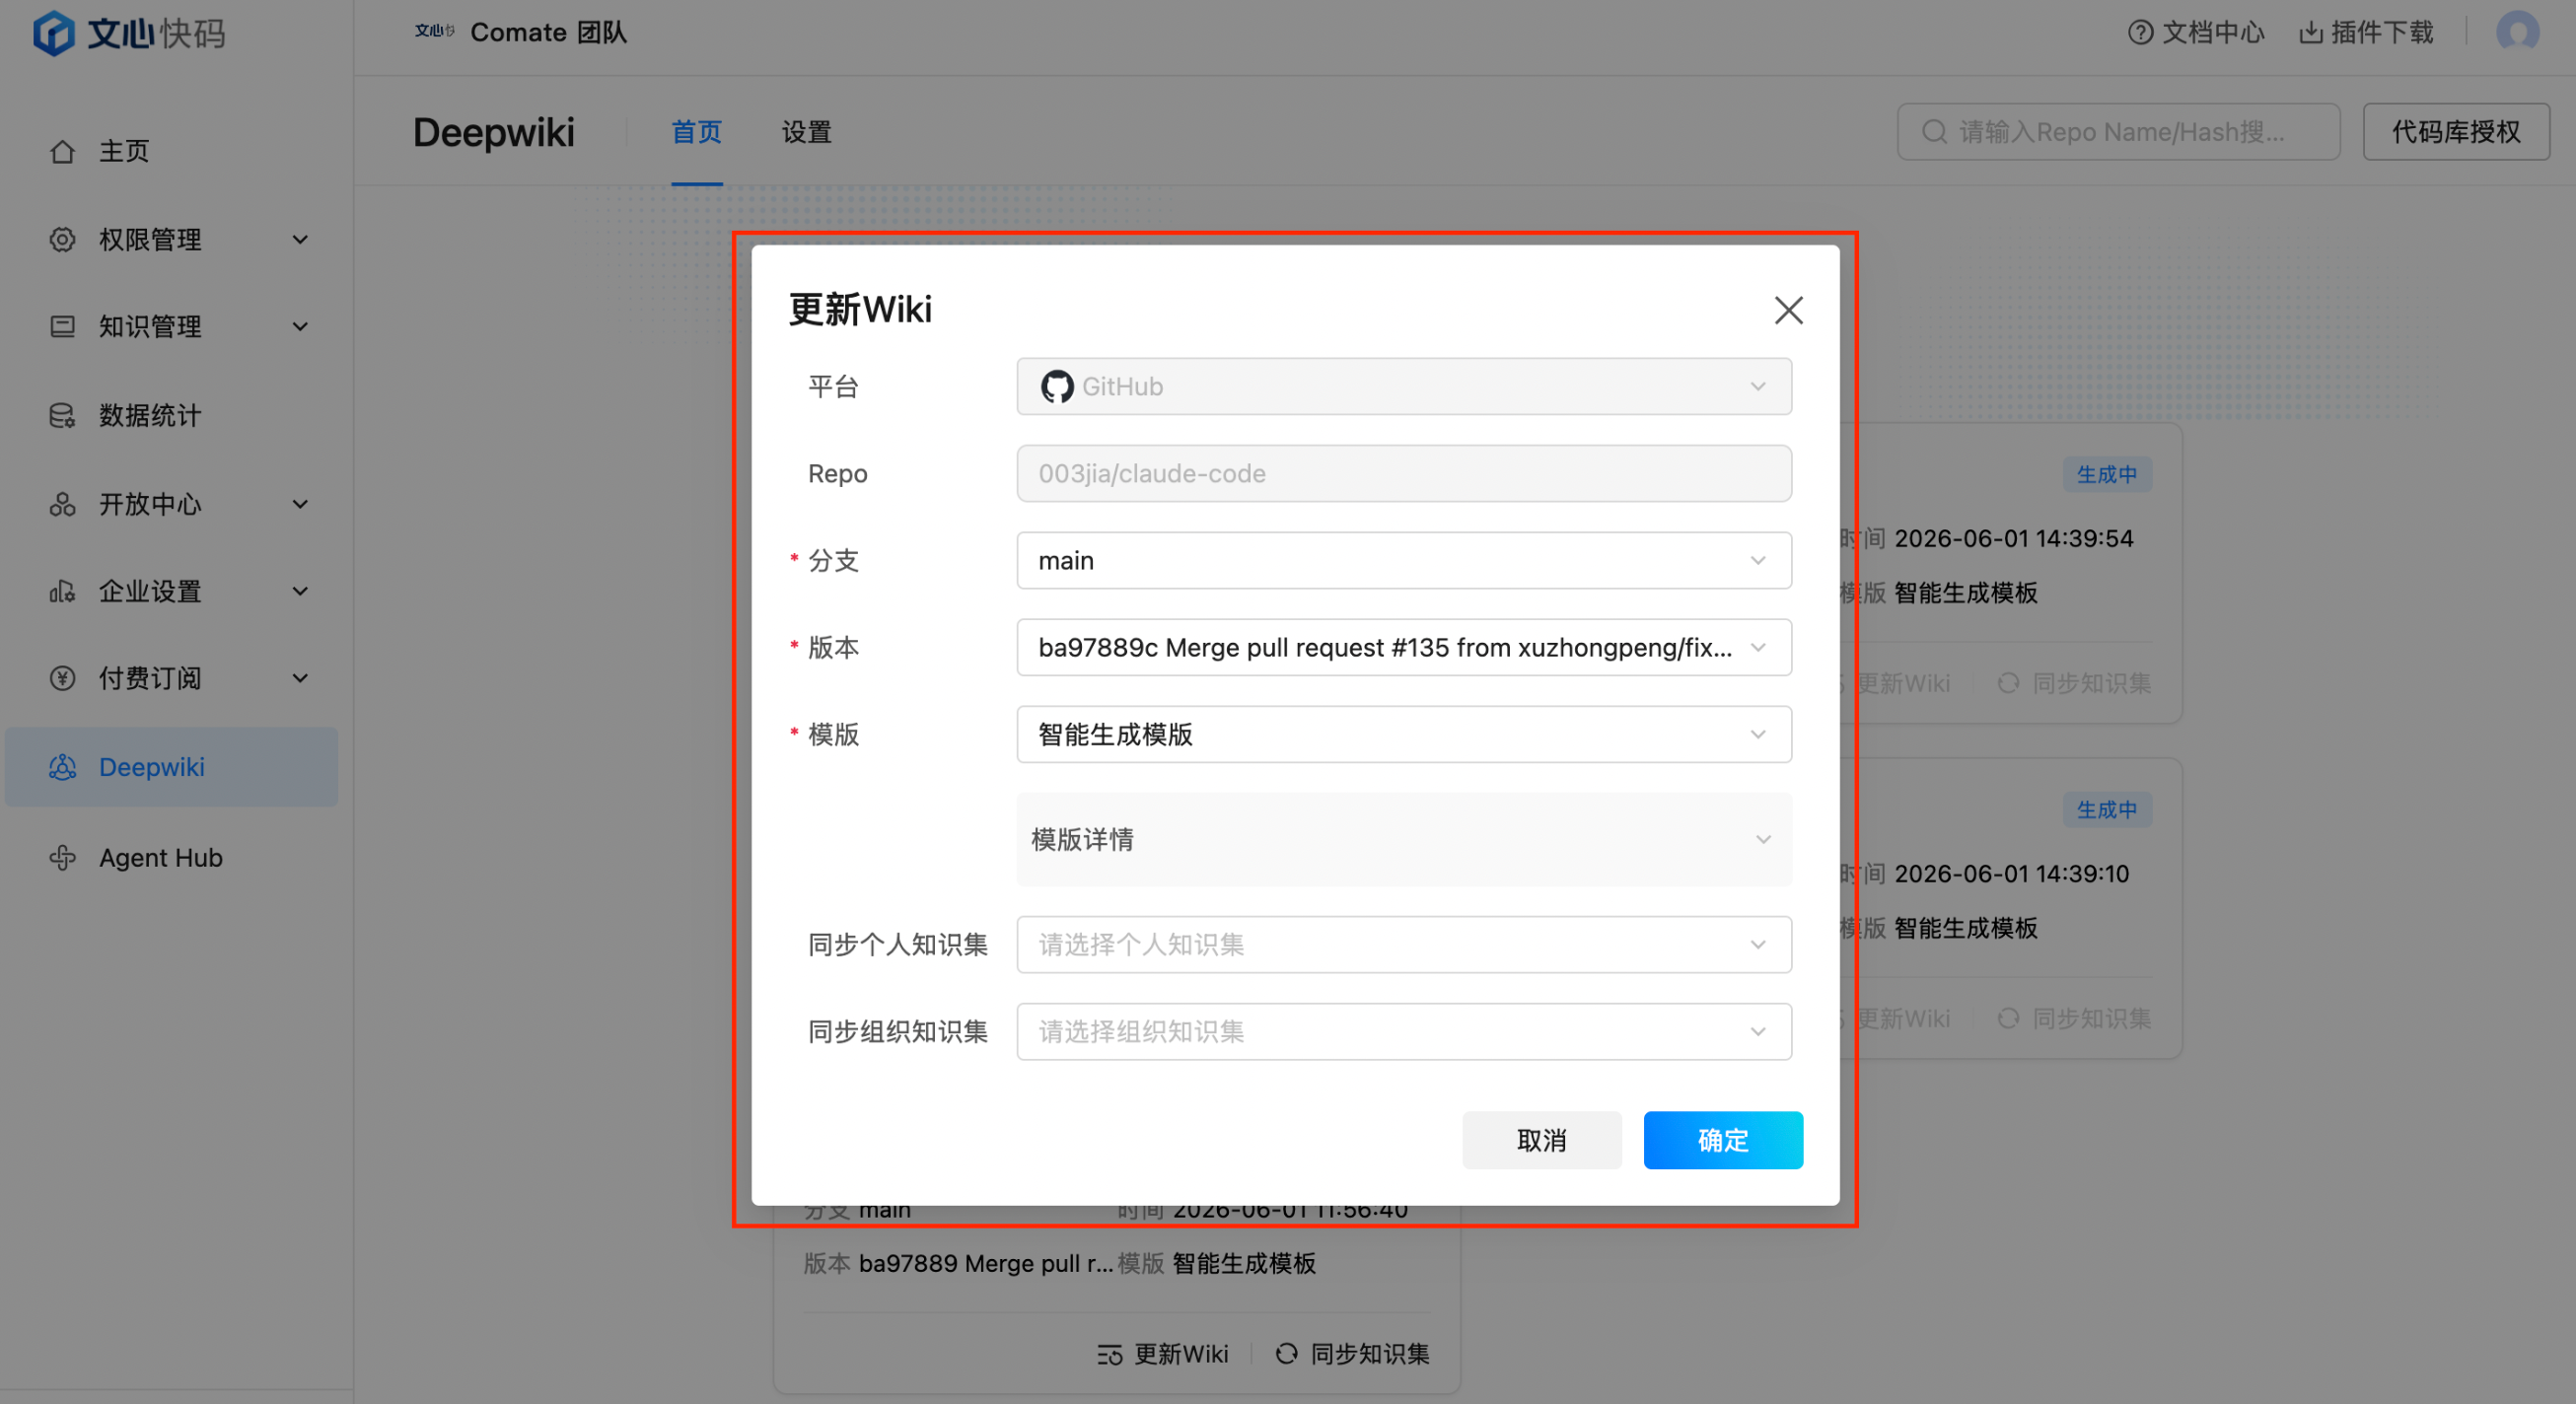Click the 文心快码 logo icon
Screen dimensions: 2576x1404
[54, 33]
